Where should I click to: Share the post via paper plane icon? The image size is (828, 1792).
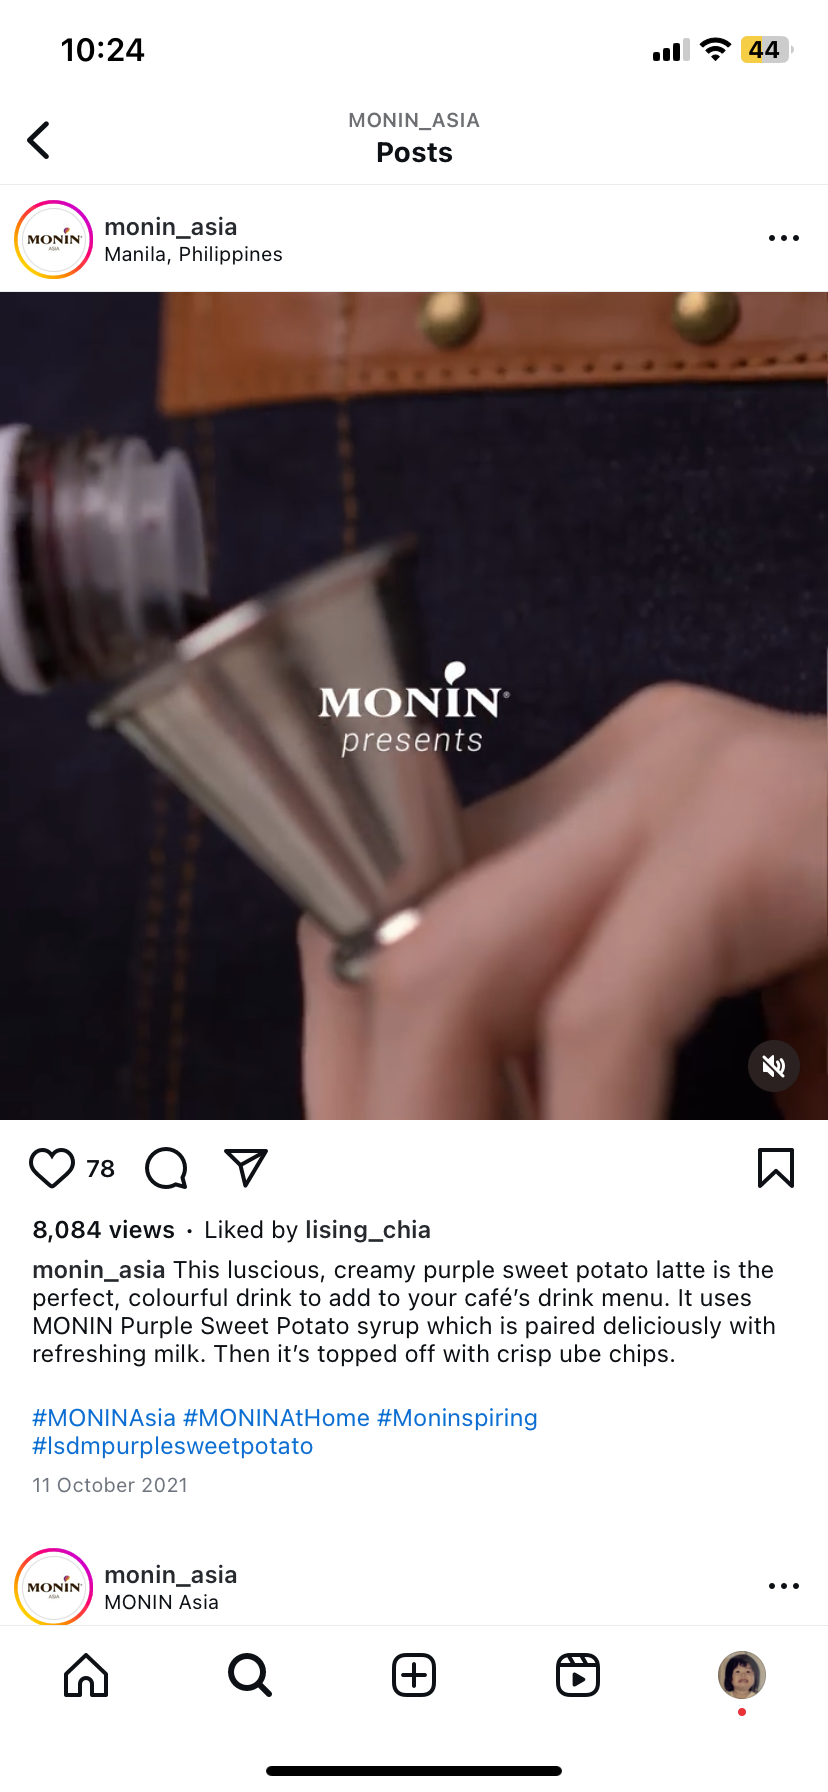(x=246, y=1168)
